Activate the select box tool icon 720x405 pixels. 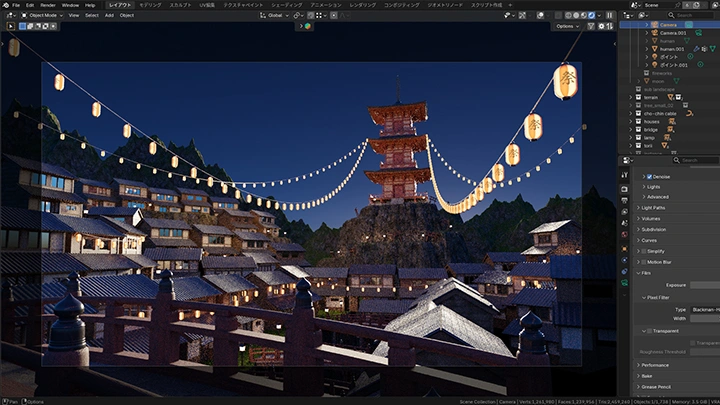[x=10, y=26]
